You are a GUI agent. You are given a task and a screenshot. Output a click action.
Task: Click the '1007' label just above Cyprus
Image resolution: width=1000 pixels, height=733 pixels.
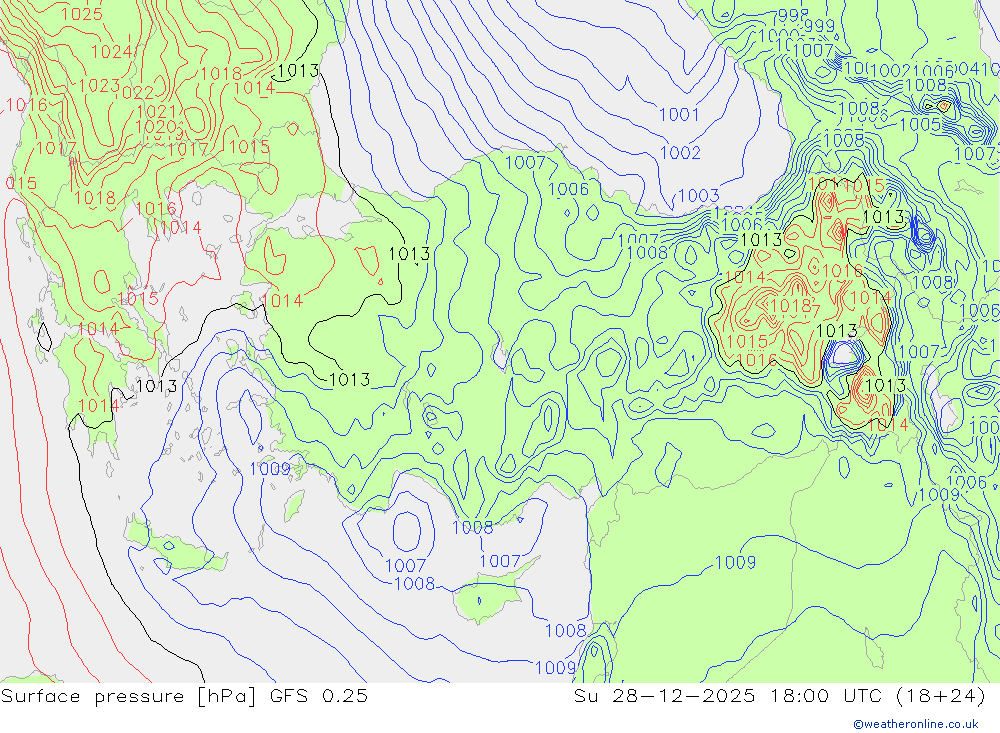500,561
